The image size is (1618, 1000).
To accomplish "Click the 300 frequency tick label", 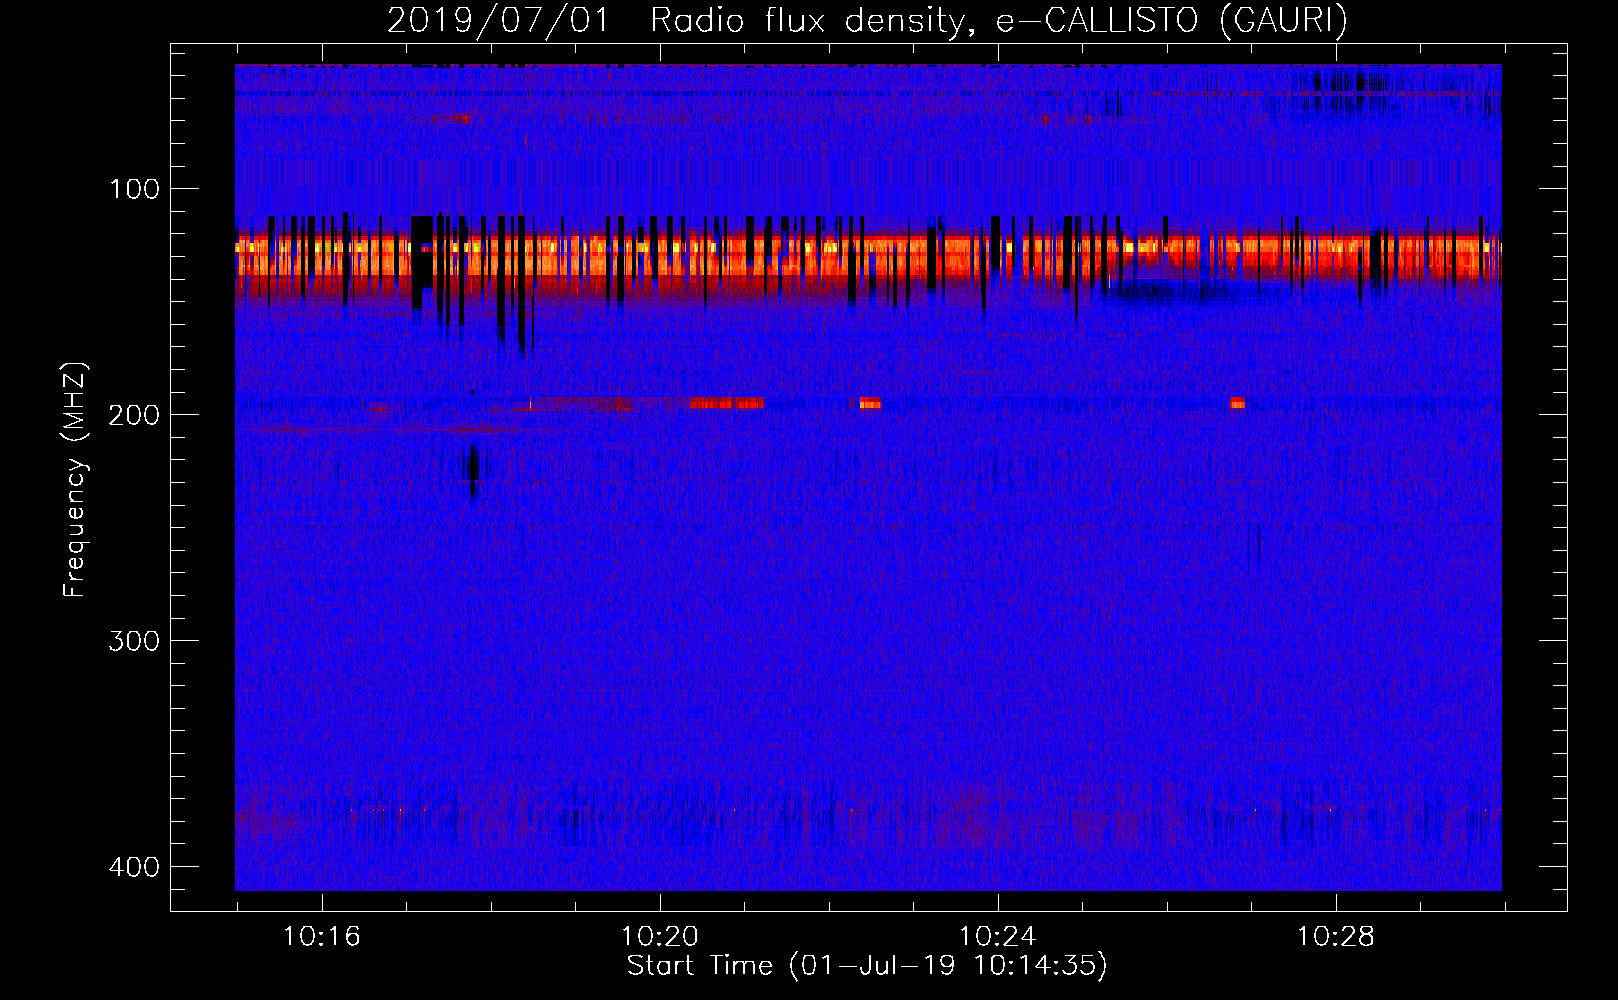I will click(134, 641).
